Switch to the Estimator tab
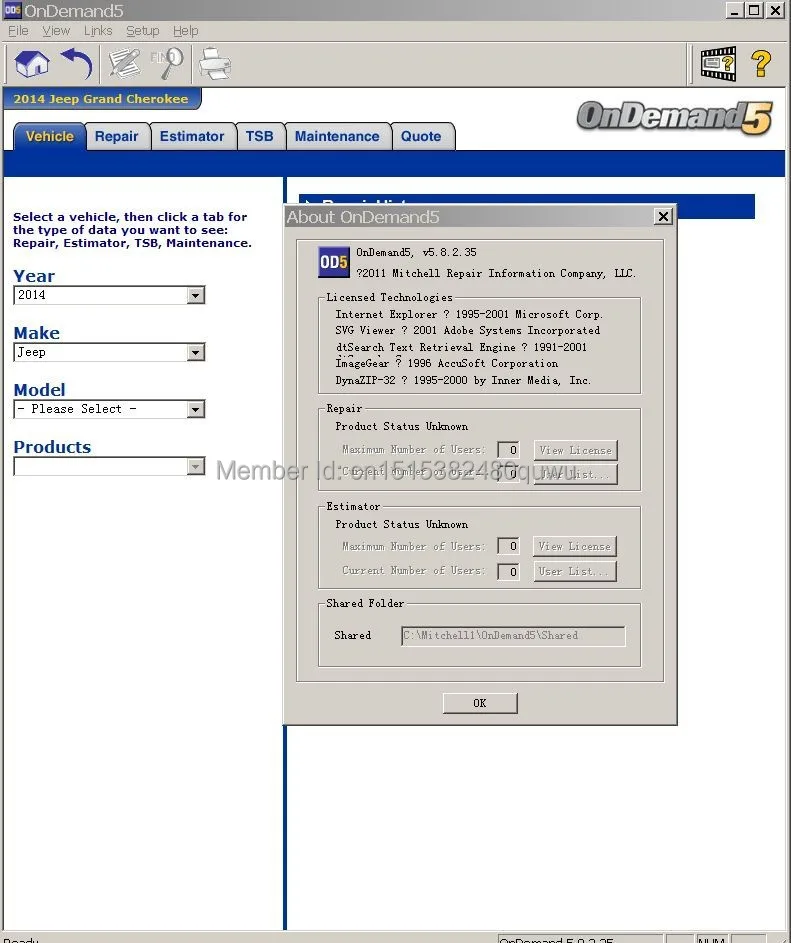Viewport: 791px width, 943px height. [192, 137]
